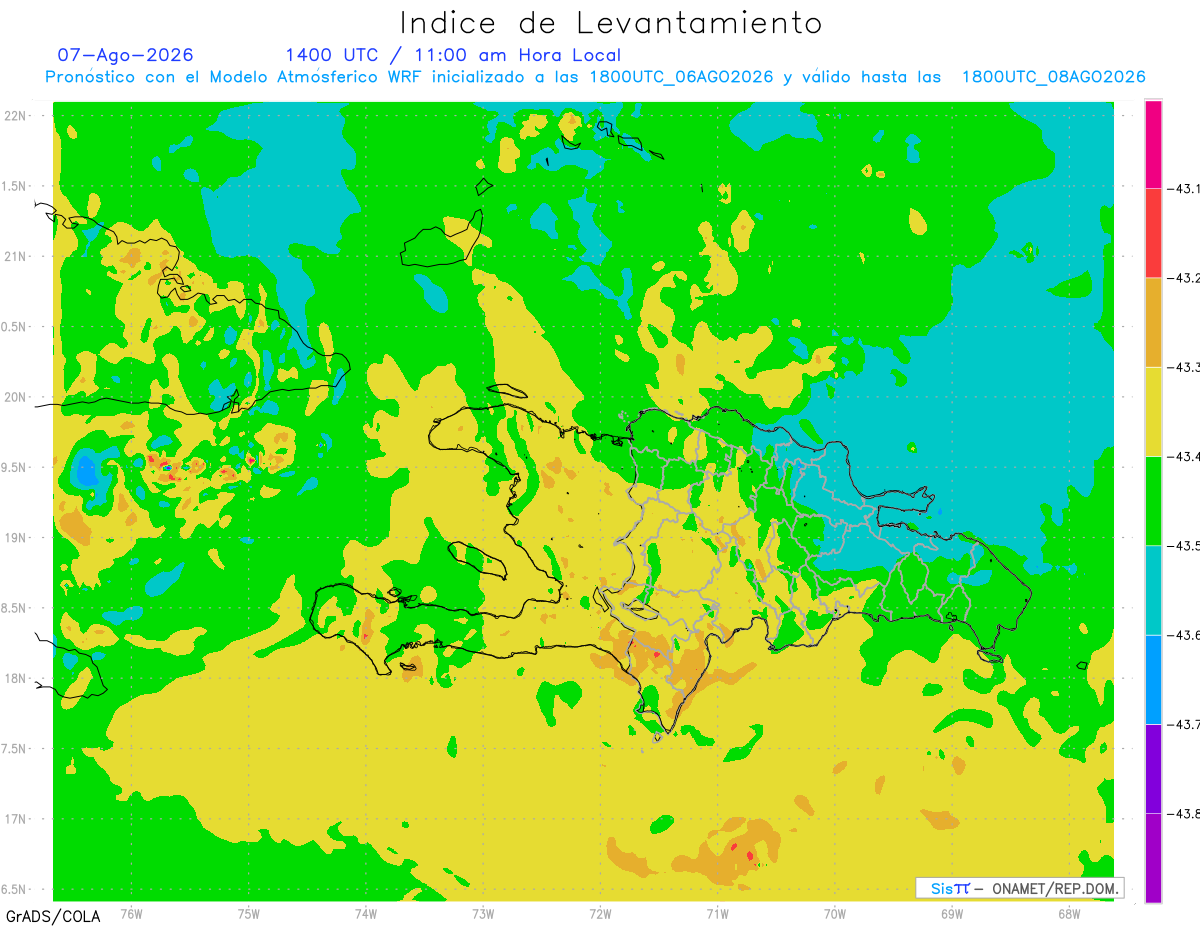Click the '21N' latitude label

tap(17, 256)
